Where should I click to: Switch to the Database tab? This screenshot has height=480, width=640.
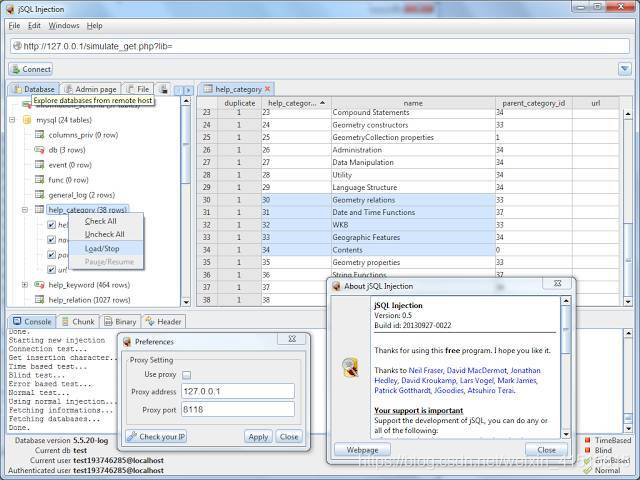point(33,89)
